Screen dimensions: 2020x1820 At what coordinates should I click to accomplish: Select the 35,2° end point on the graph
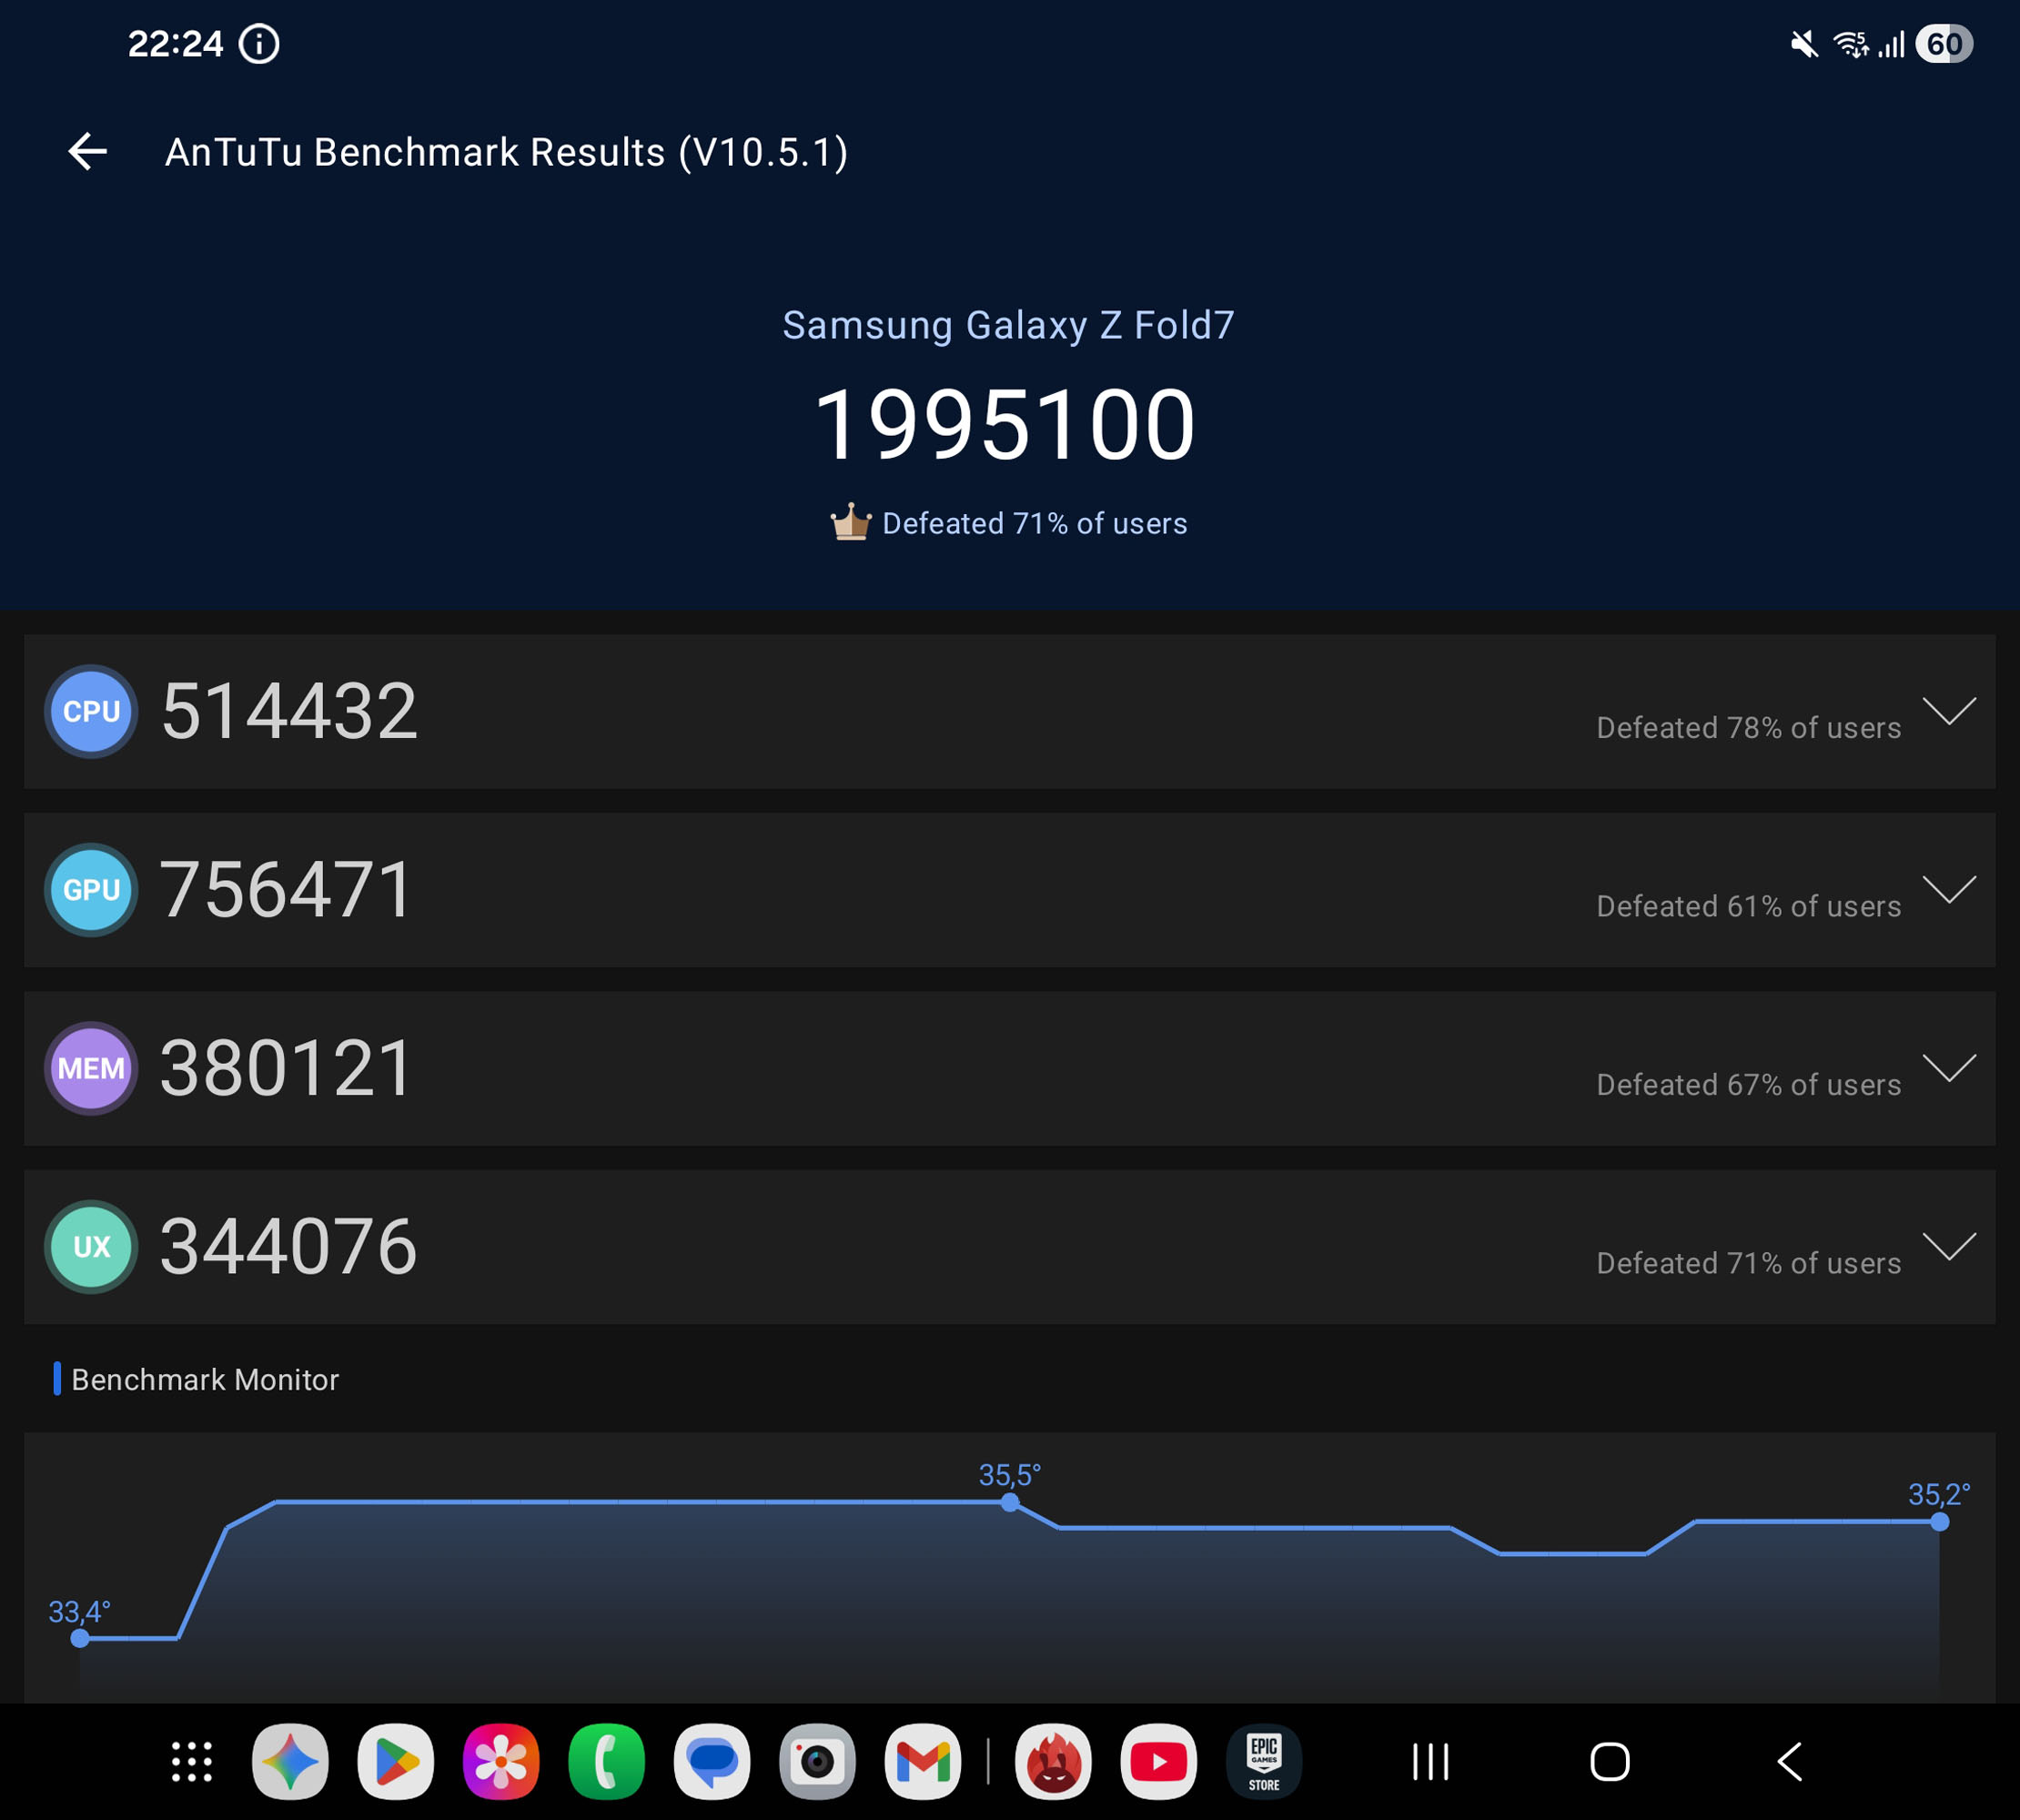(x=1940, y=1522)
